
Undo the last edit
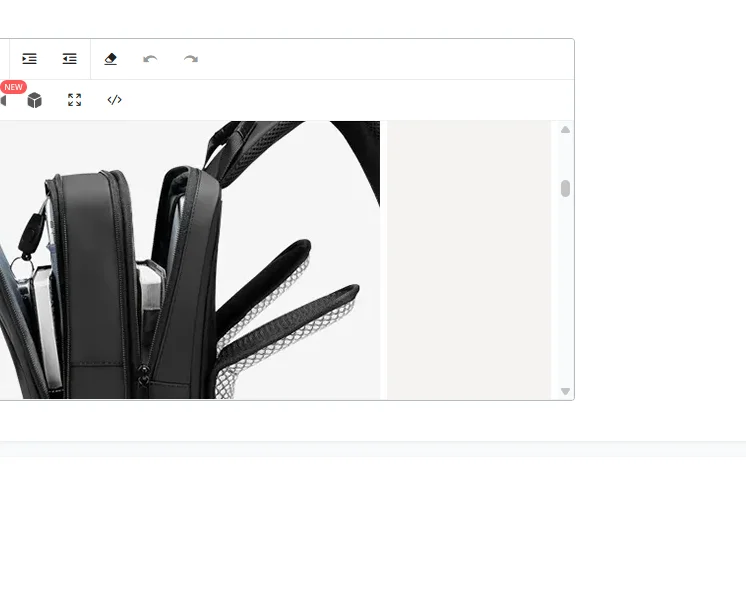tap(150, 59)
